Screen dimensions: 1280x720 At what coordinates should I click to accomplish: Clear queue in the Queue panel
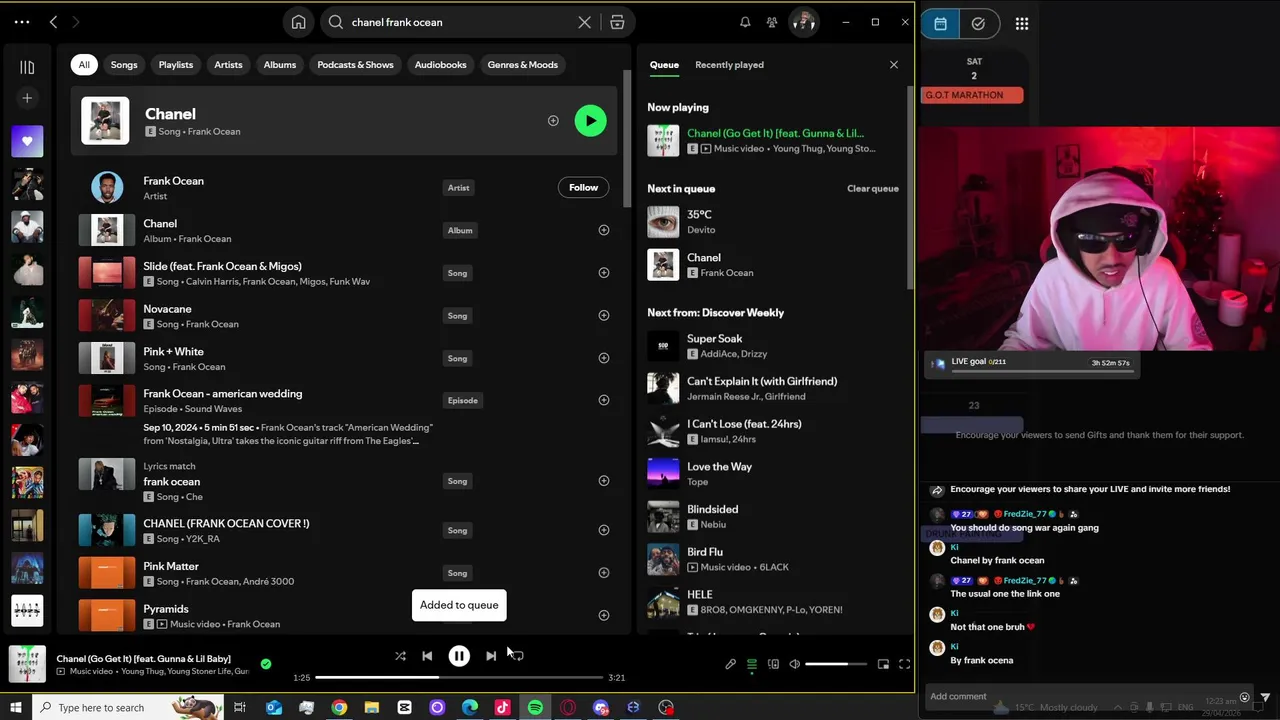point(873,188)
